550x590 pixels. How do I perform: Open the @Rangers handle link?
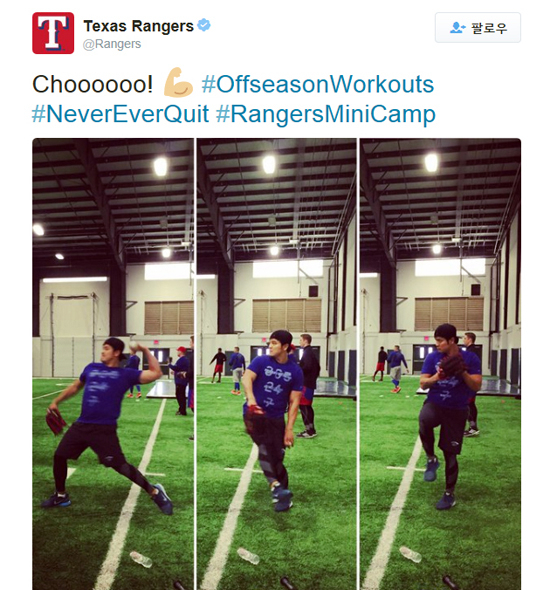click(x=112, y=44)
